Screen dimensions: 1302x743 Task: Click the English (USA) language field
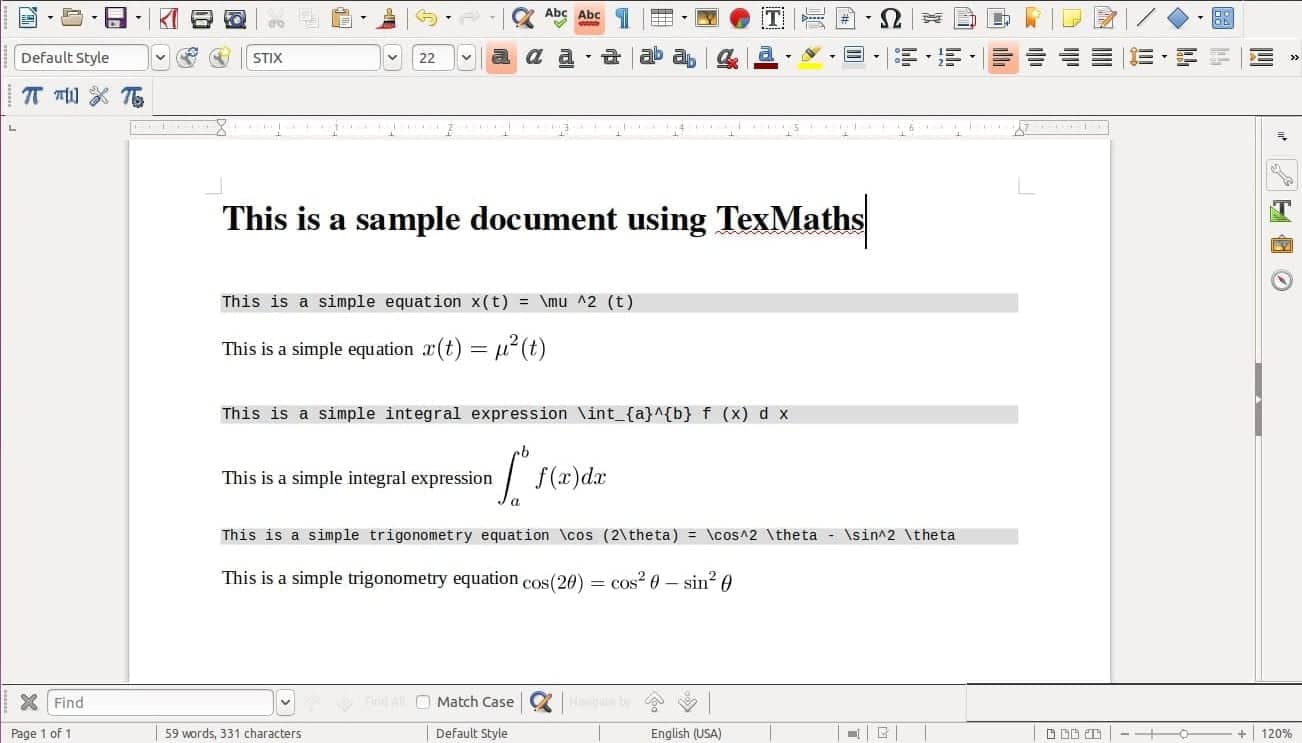pos(685,733)
